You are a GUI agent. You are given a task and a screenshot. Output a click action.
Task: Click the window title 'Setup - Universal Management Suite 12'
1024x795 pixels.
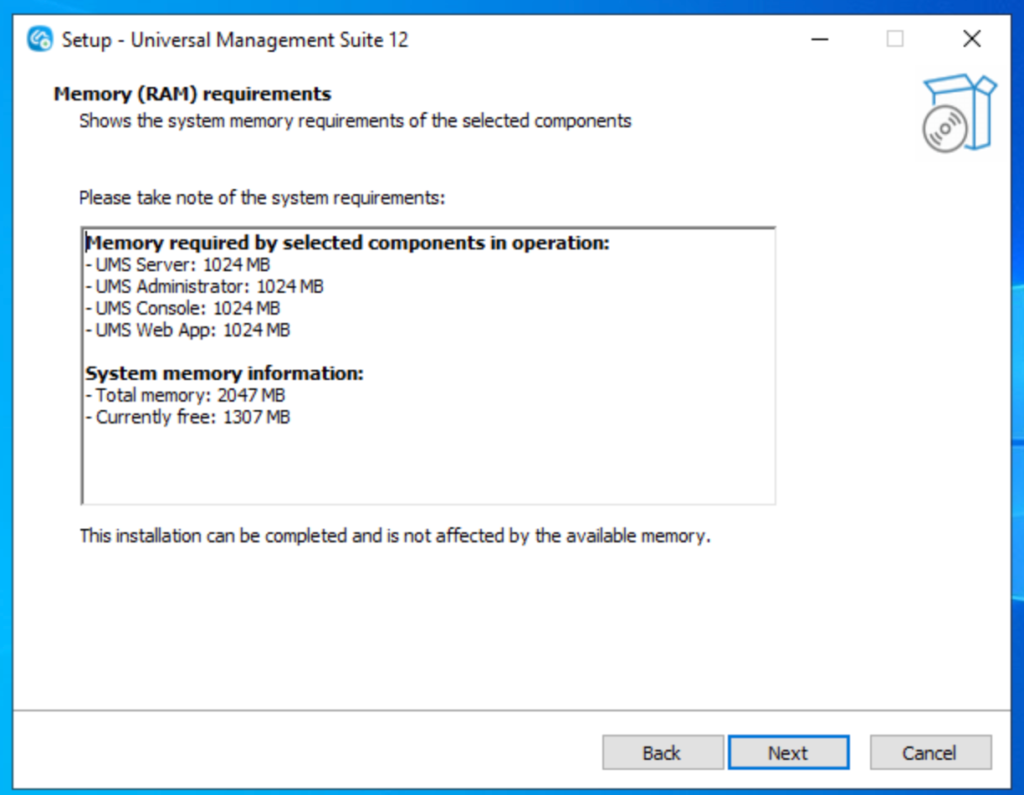click(235, 40)
